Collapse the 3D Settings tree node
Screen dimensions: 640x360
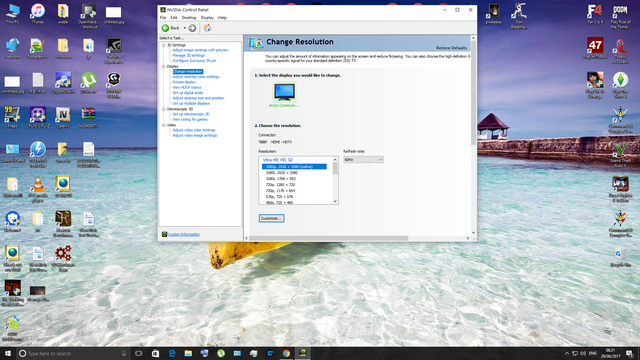point(164,45)
